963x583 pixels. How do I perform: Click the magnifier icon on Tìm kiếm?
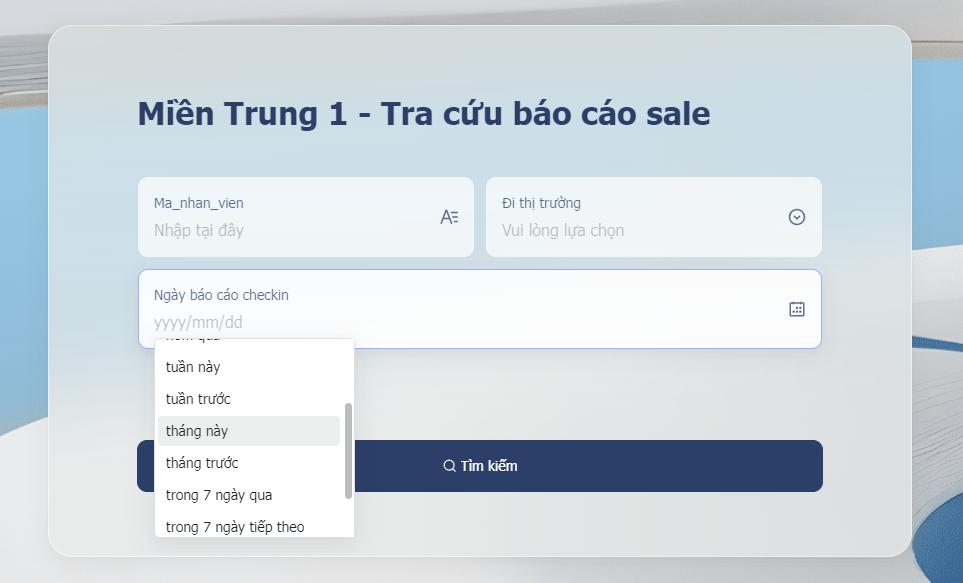click(450, 466)
